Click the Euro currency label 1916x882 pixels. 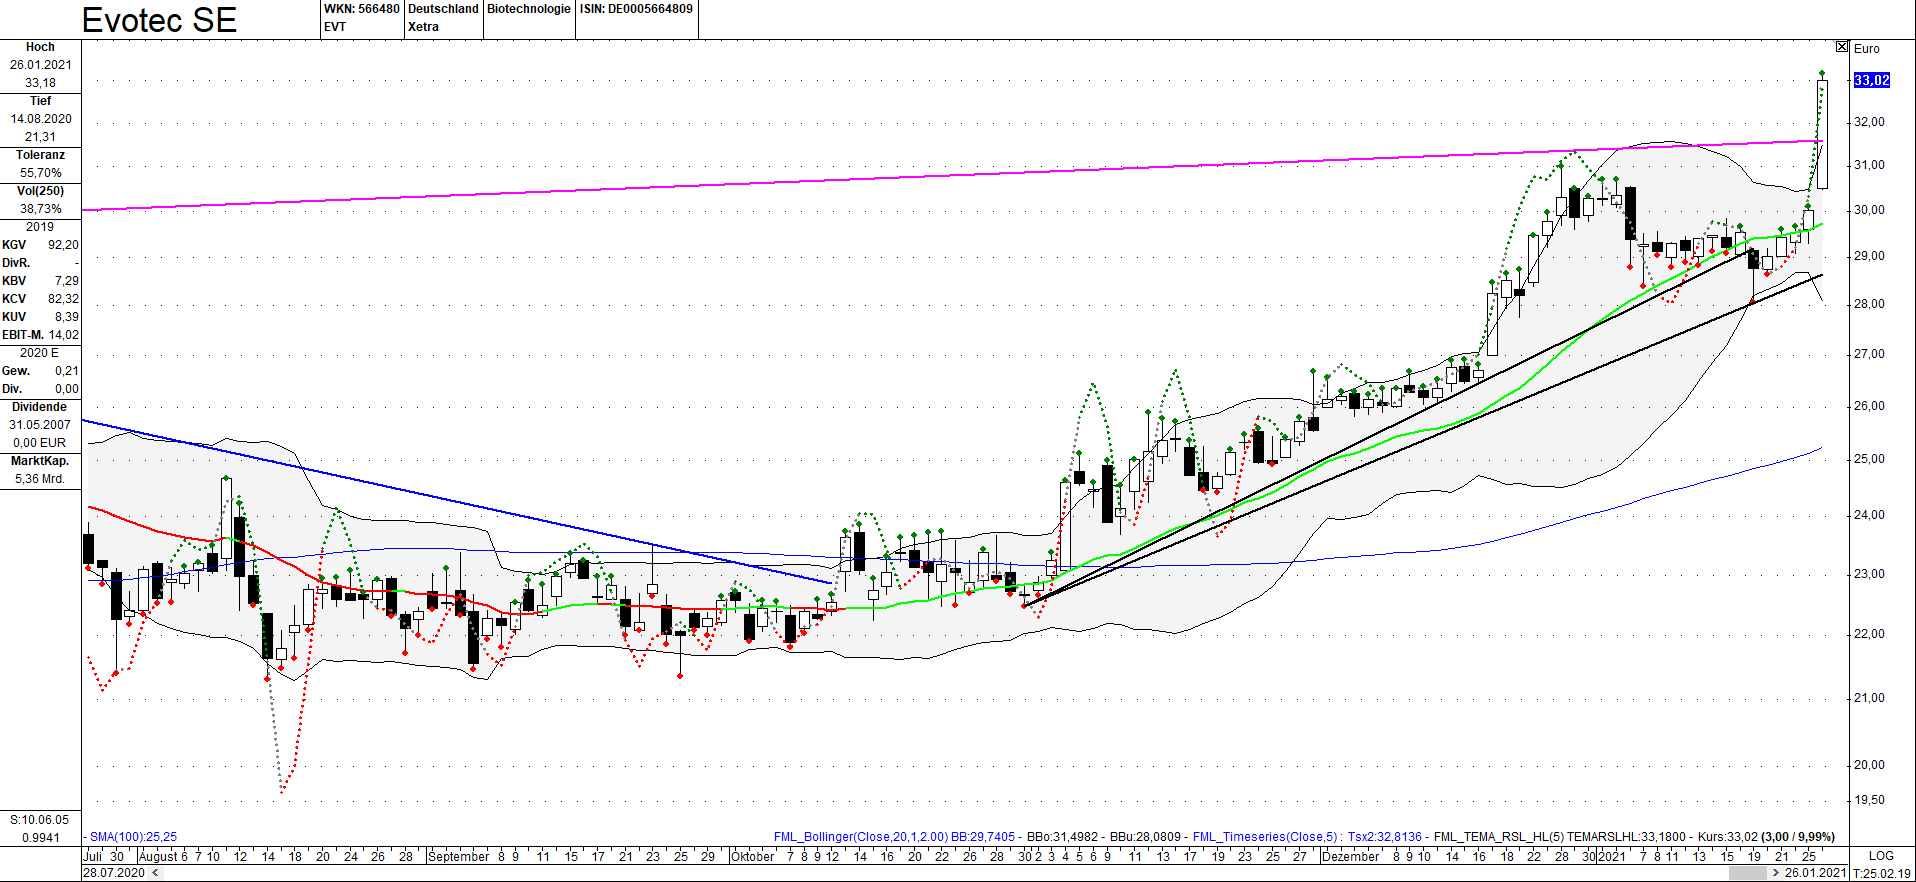pyautogui.click(x=1867, y=48)
